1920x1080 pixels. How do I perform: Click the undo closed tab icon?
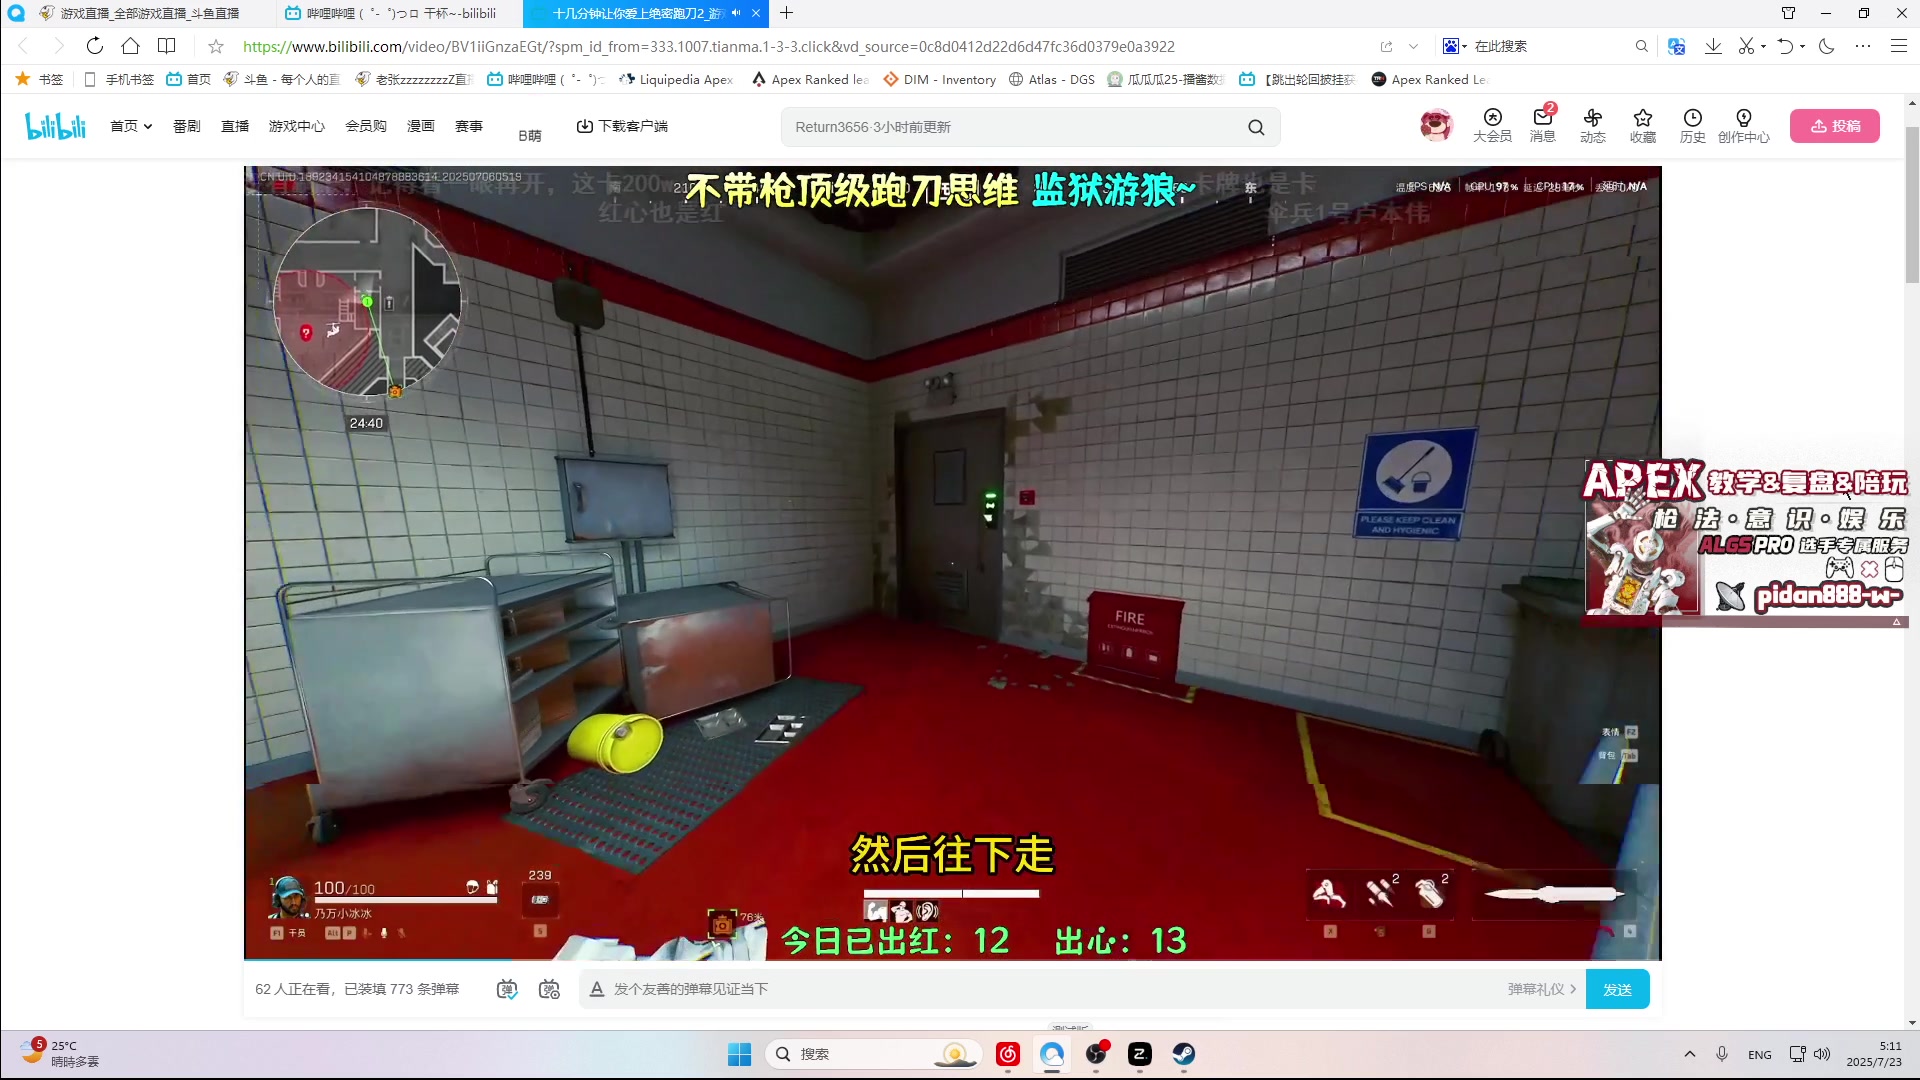click(x=1785, y=46)
